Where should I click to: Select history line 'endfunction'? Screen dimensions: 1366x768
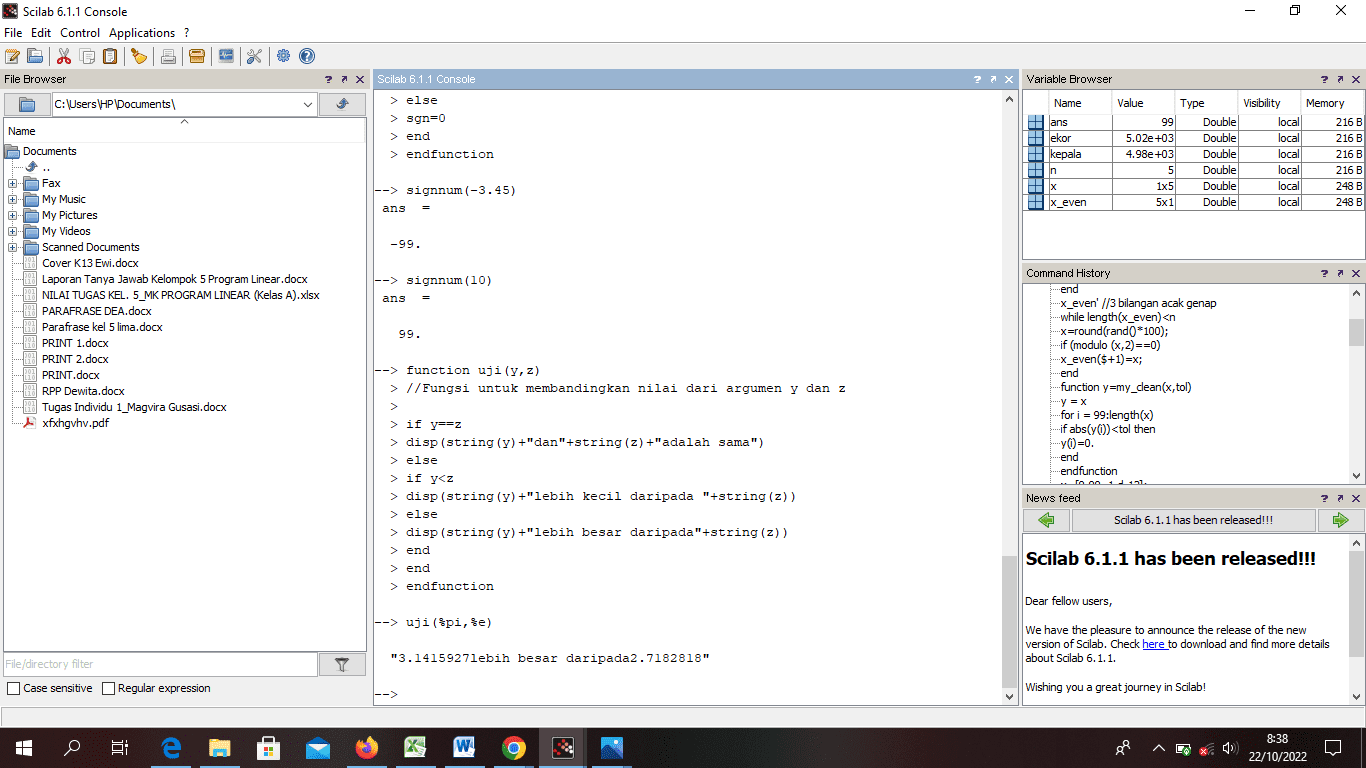(1089, 471)
